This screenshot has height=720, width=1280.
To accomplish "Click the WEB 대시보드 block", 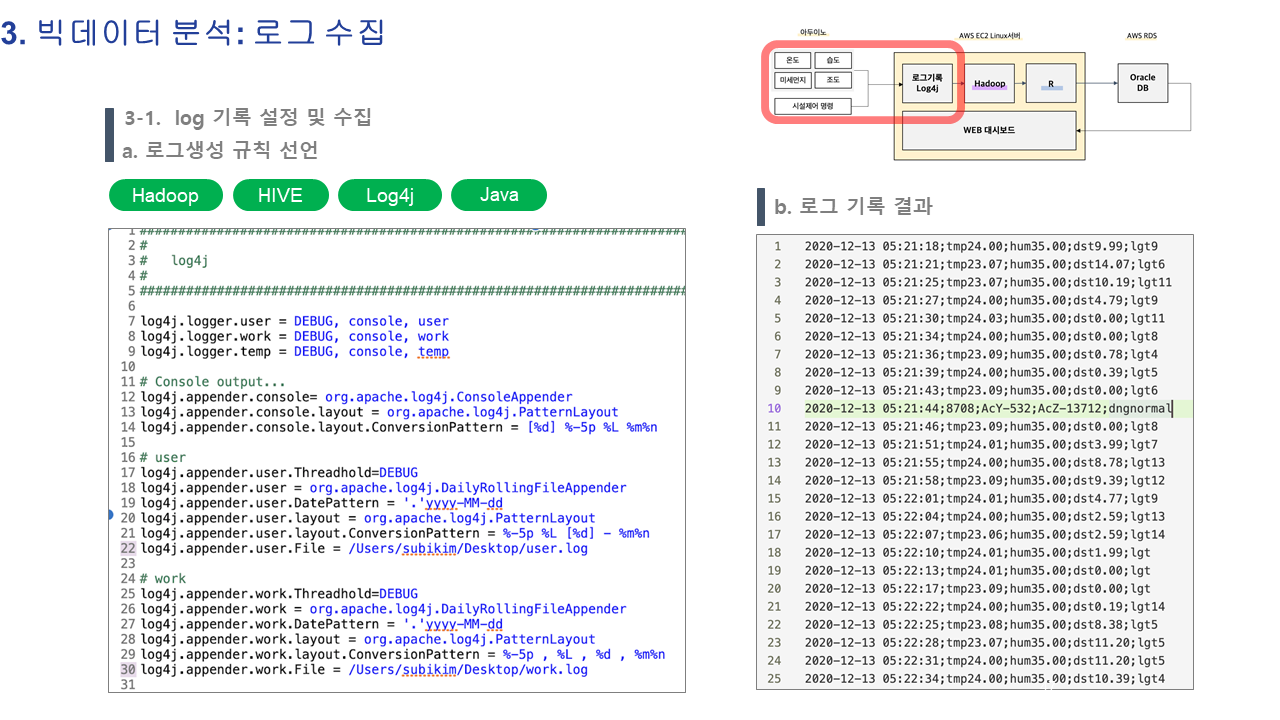I will 989,130.
